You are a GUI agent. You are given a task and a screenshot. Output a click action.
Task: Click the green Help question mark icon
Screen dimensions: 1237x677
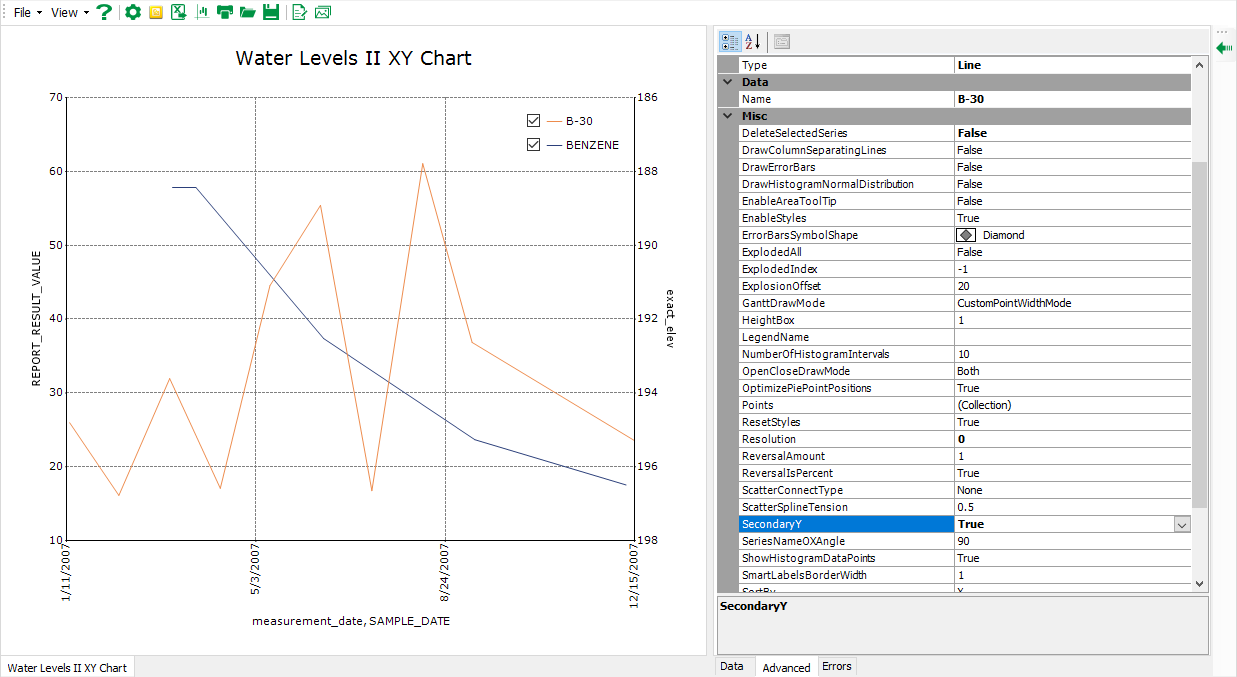click(104, 12)
